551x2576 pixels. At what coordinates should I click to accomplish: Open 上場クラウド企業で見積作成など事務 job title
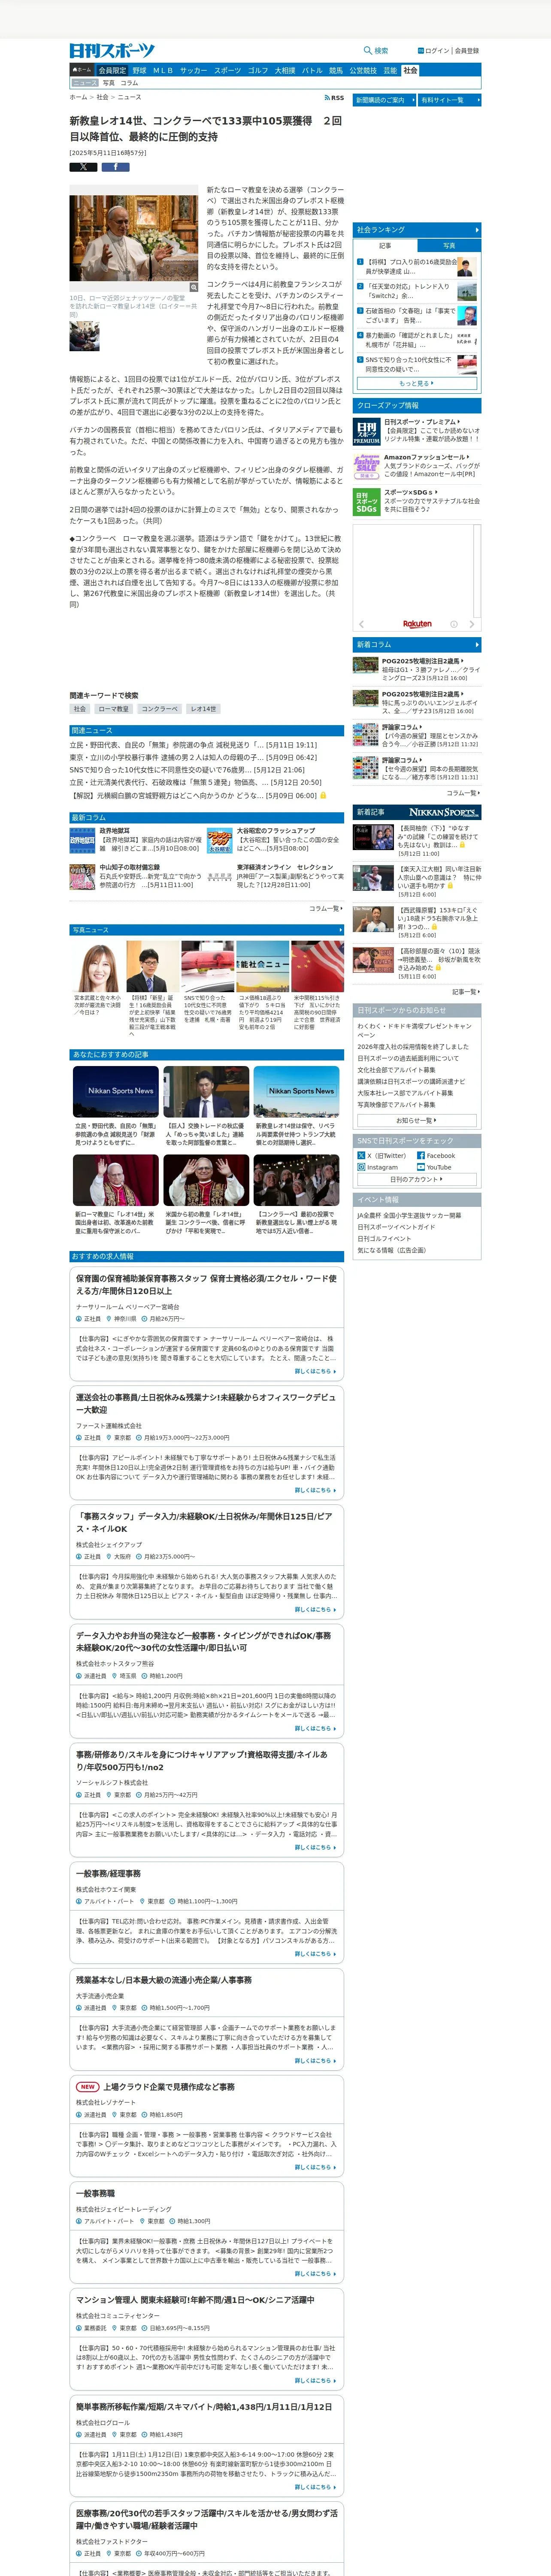coord(169,2087)
